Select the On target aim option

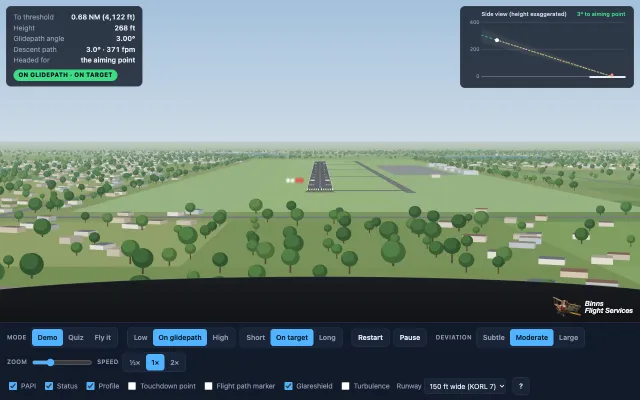(292, 338)
